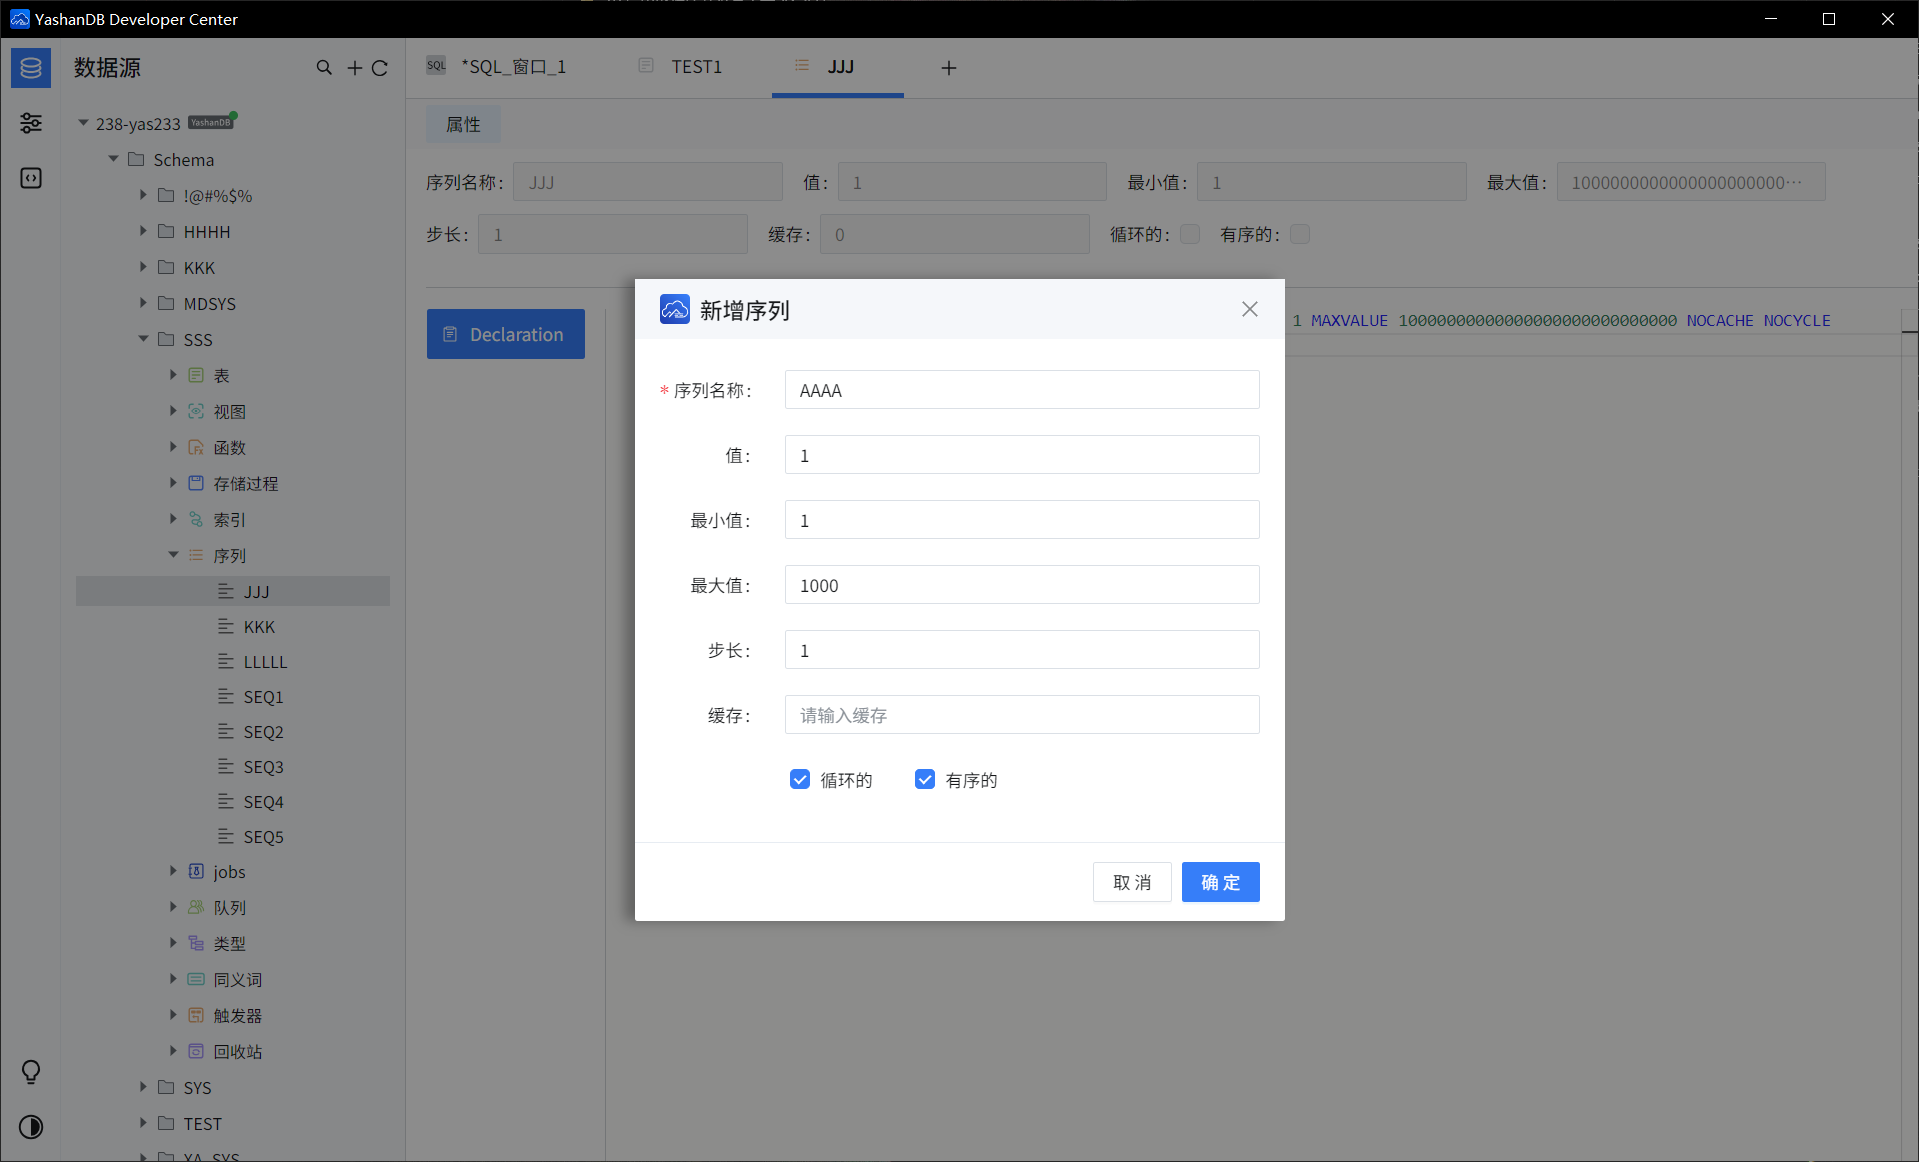Toggle the 循环的 checkbox in properties panel

[1190, 234]
